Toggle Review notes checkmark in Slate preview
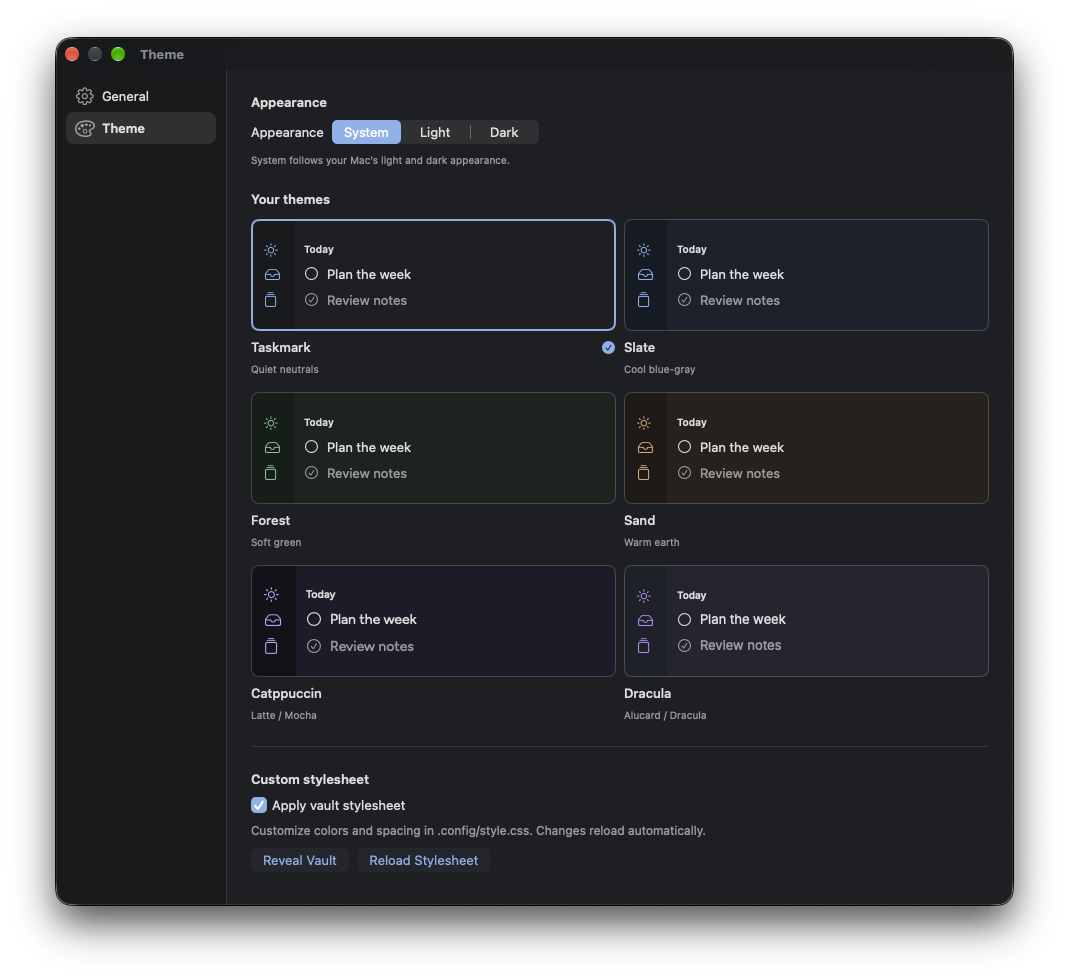Viewport: 1069px width, 979px height. [684, 300]
